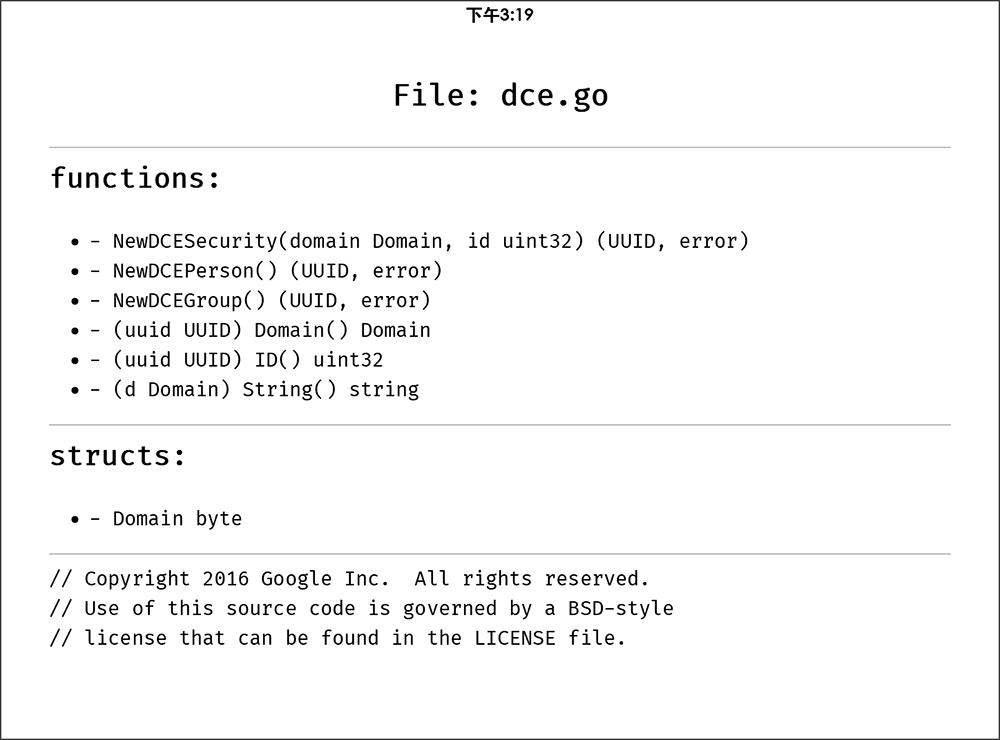Image resolution: width=1000 pixels, height=740 pixels.
Task: Select the "found in the LICENSE file" comment line
Action: [x=338, y=638]
